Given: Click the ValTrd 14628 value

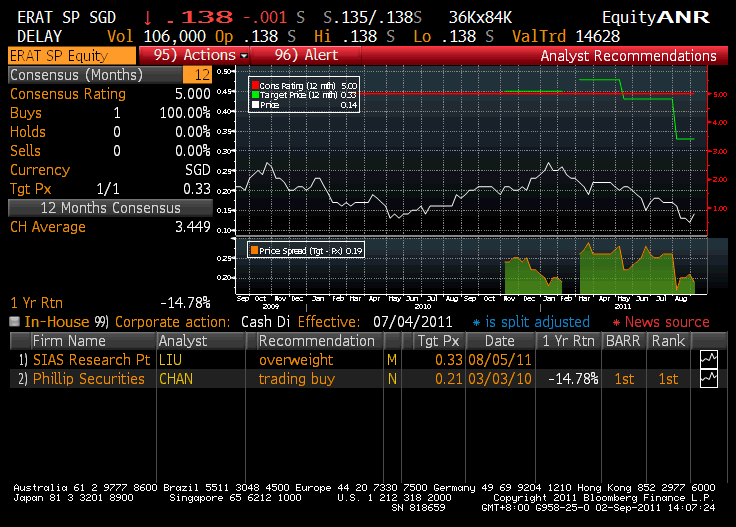Looking at the screenshot, I should pyautogui.click(x=598, y=36).
